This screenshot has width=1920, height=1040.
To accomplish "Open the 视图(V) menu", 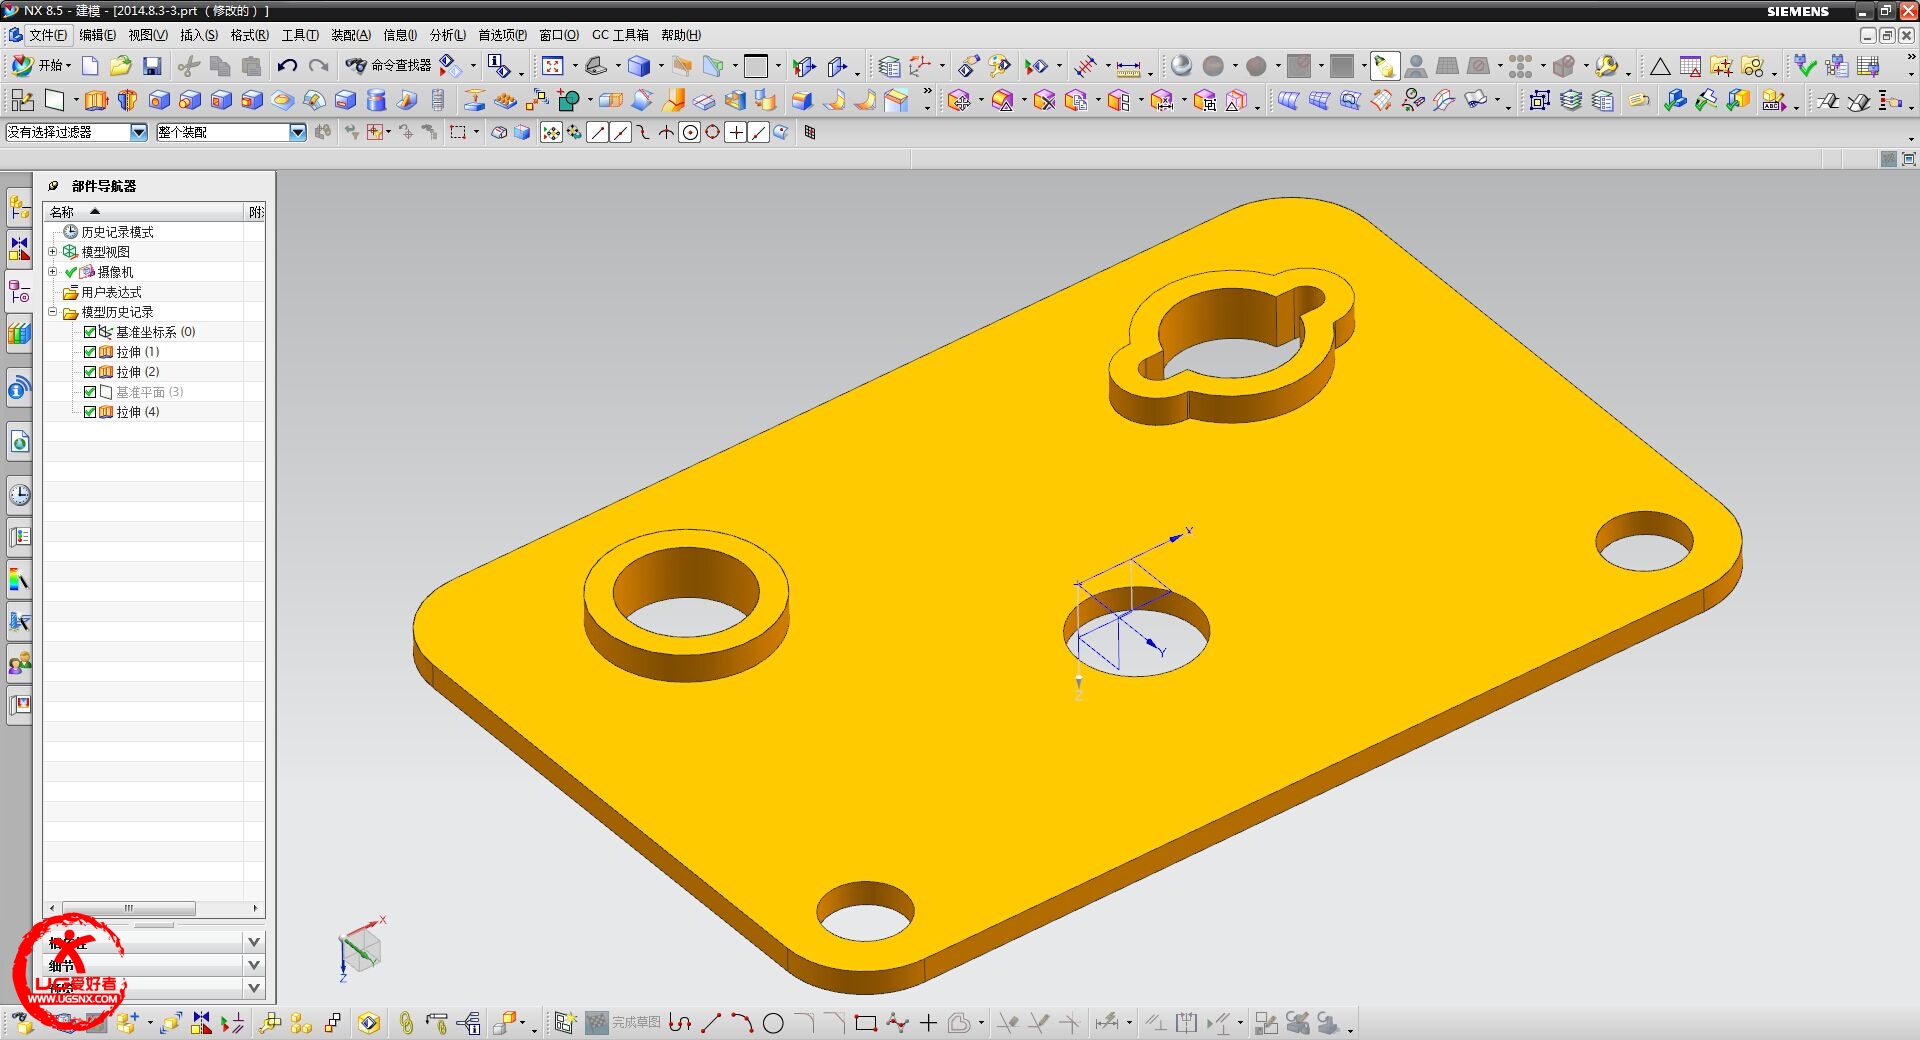I will tap(148, 35).
